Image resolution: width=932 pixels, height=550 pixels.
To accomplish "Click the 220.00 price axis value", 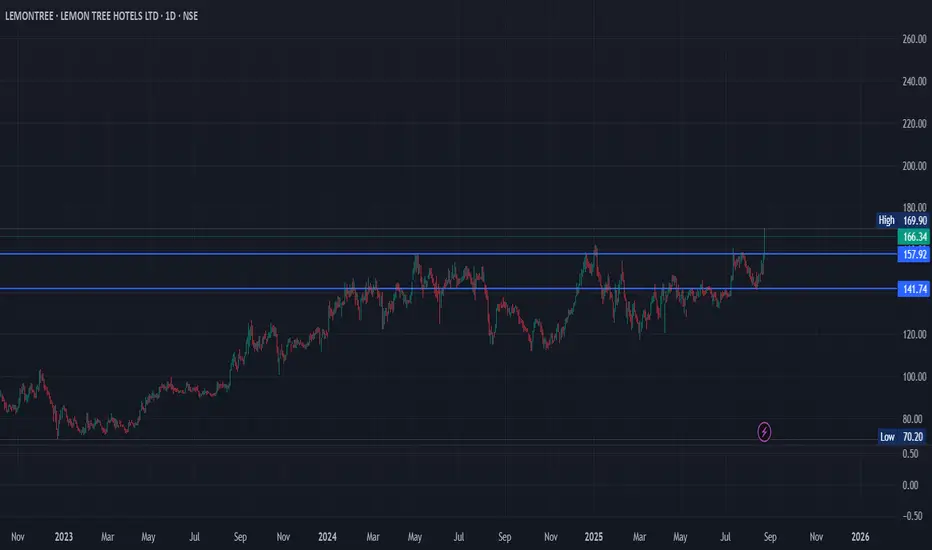I will tap(914, 123).
